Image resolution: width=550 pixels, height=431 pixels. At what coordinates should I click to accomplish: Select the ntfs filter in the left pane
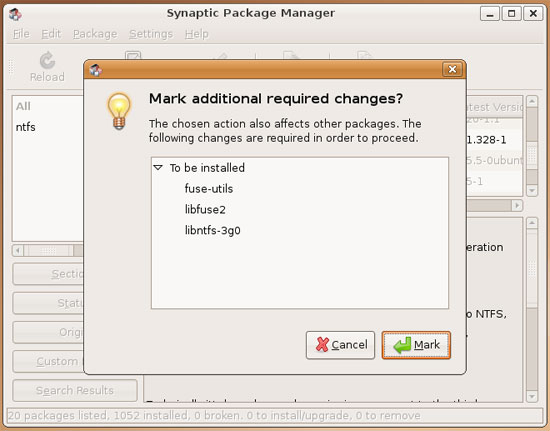pyautogui.click(x=26, y=127)
